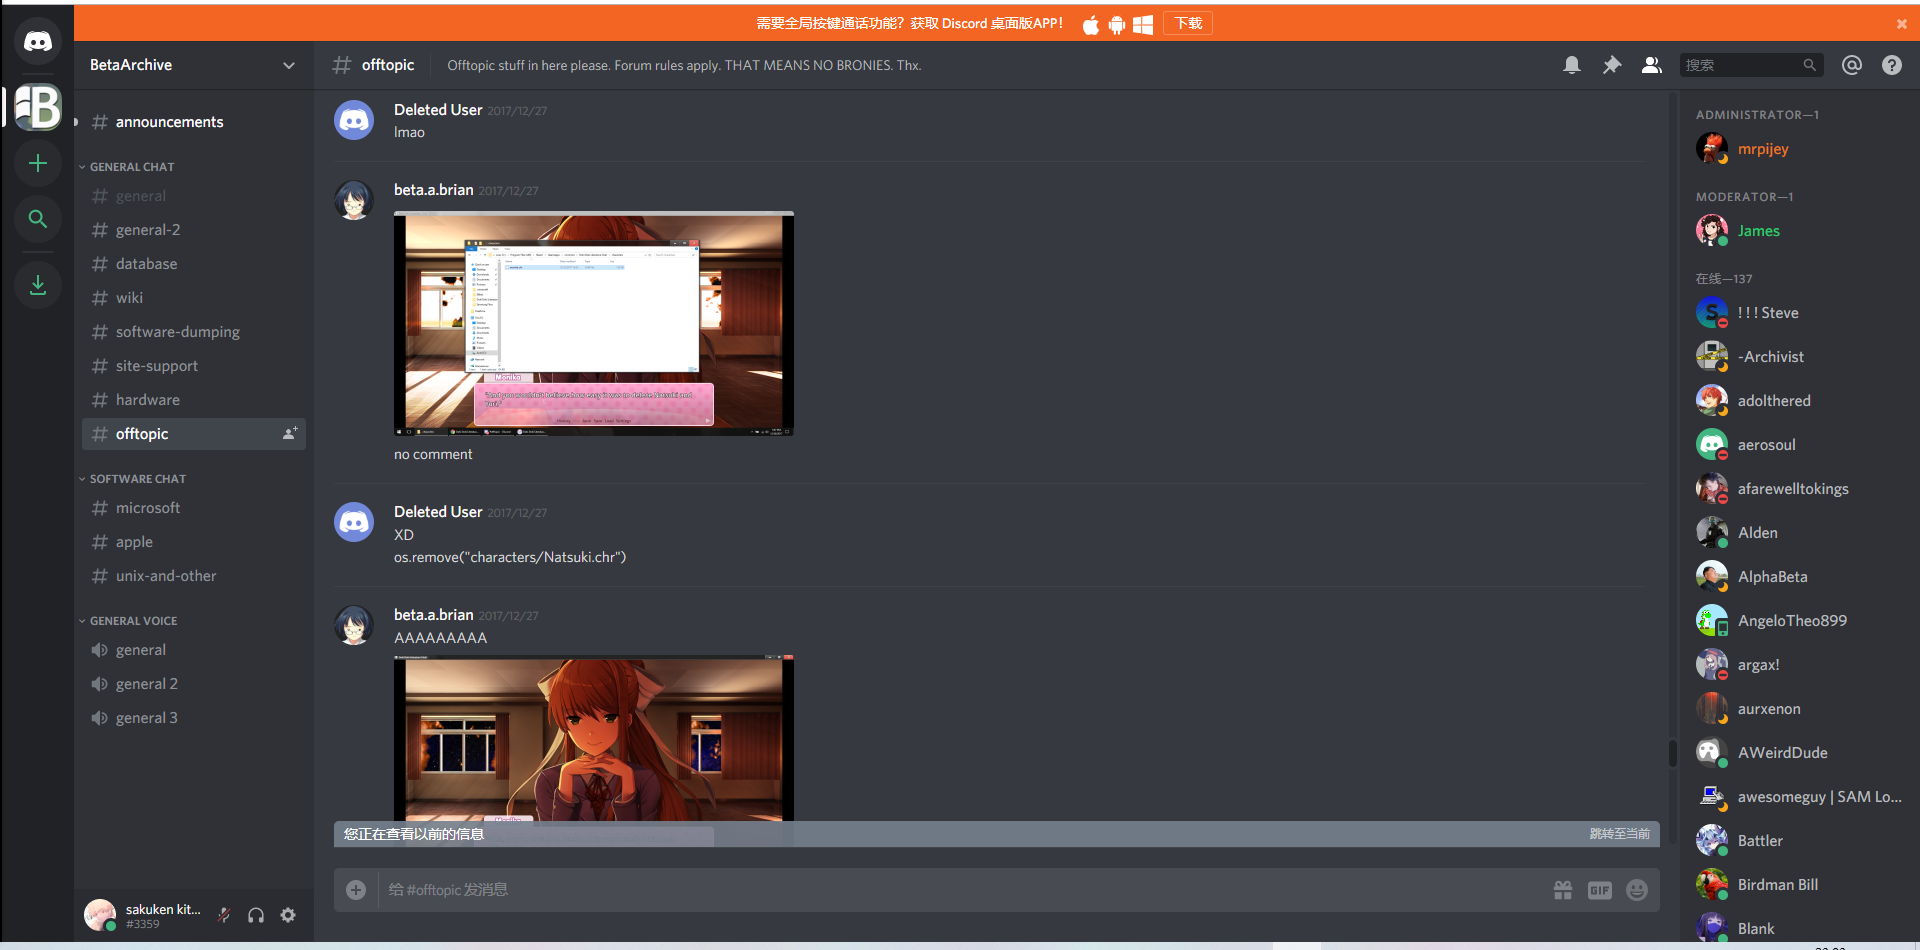Open server discovery search icon

38,219
